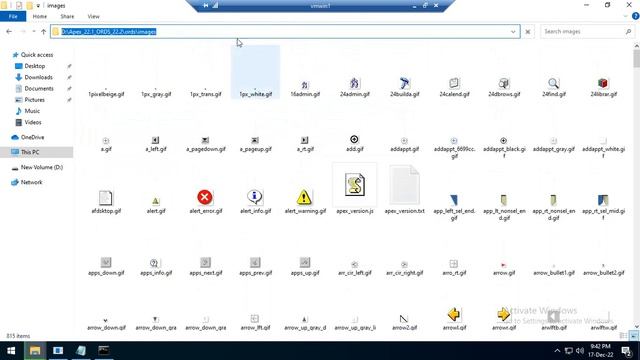Select the 24calend.gif file icon

(x=454, y=83)
